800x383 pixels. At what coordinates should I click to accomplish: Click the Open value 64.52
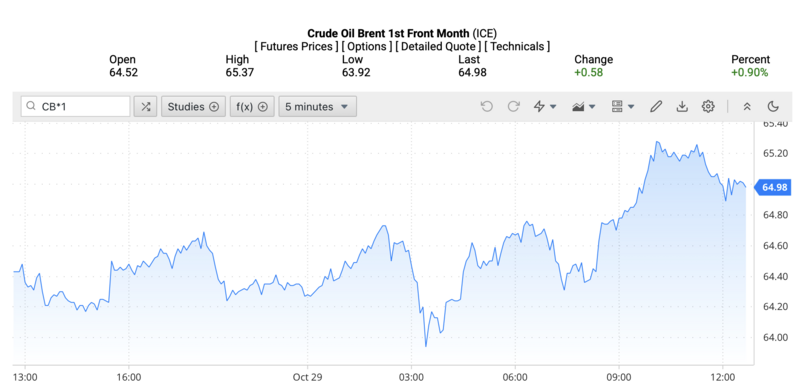[x=123, y=72]
